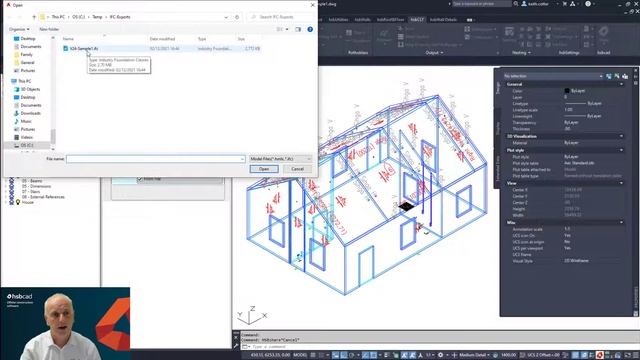The width and height of the screenshot is (640, 360).
Task: Collapse the General section in Properties
Action: click(x=621, y=84)
